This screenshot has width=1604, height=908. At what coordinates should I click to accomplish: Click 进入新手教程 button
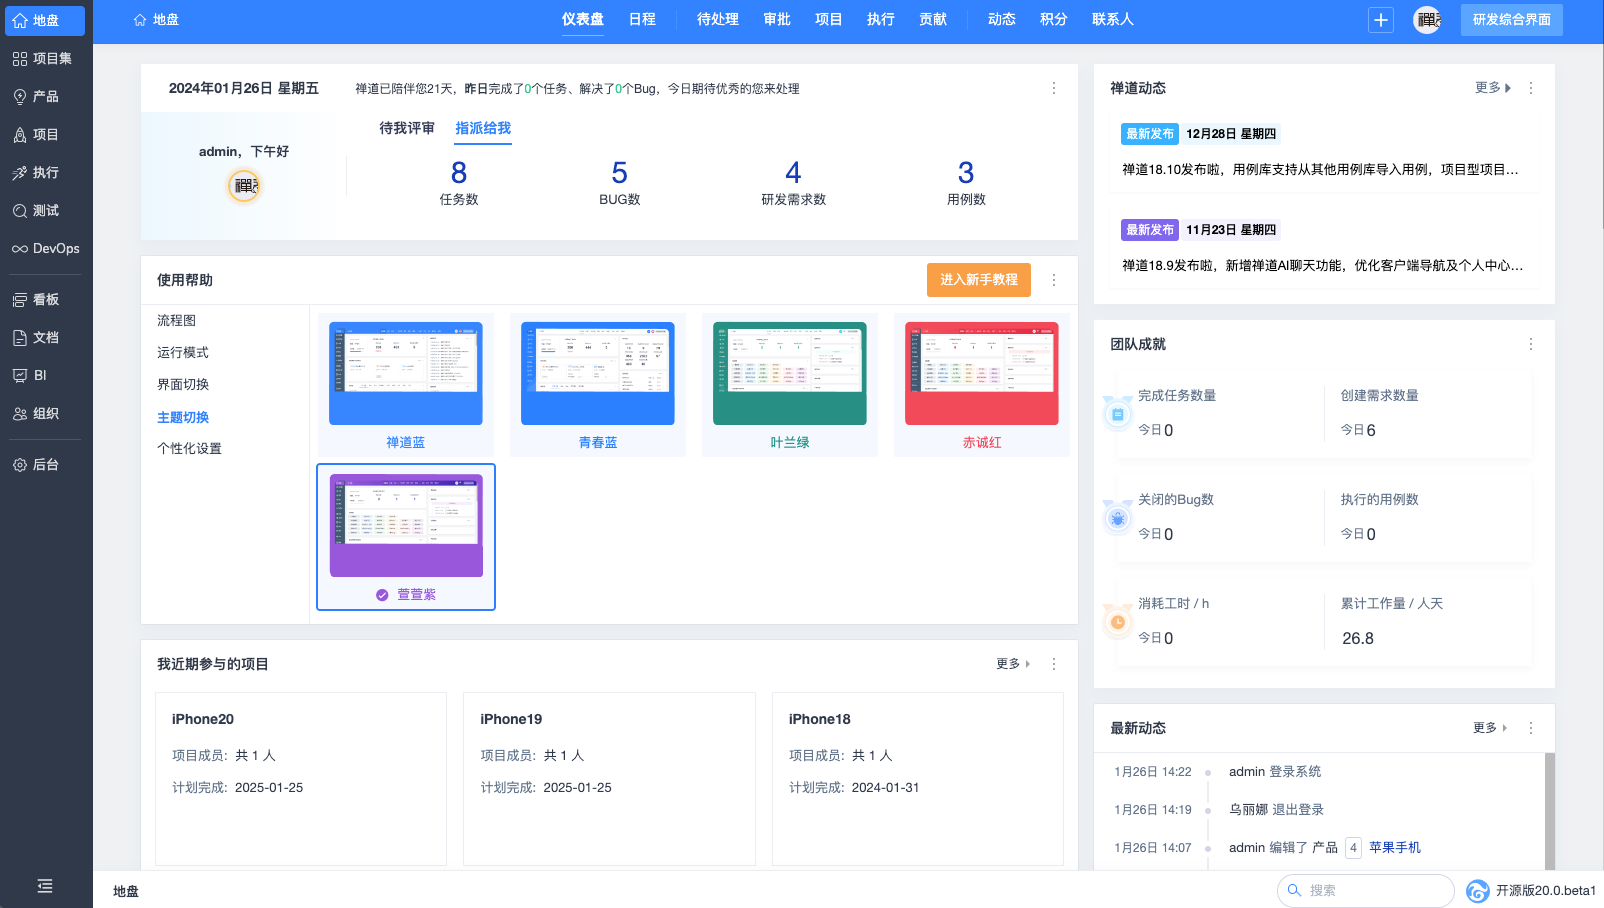(979, 280)
